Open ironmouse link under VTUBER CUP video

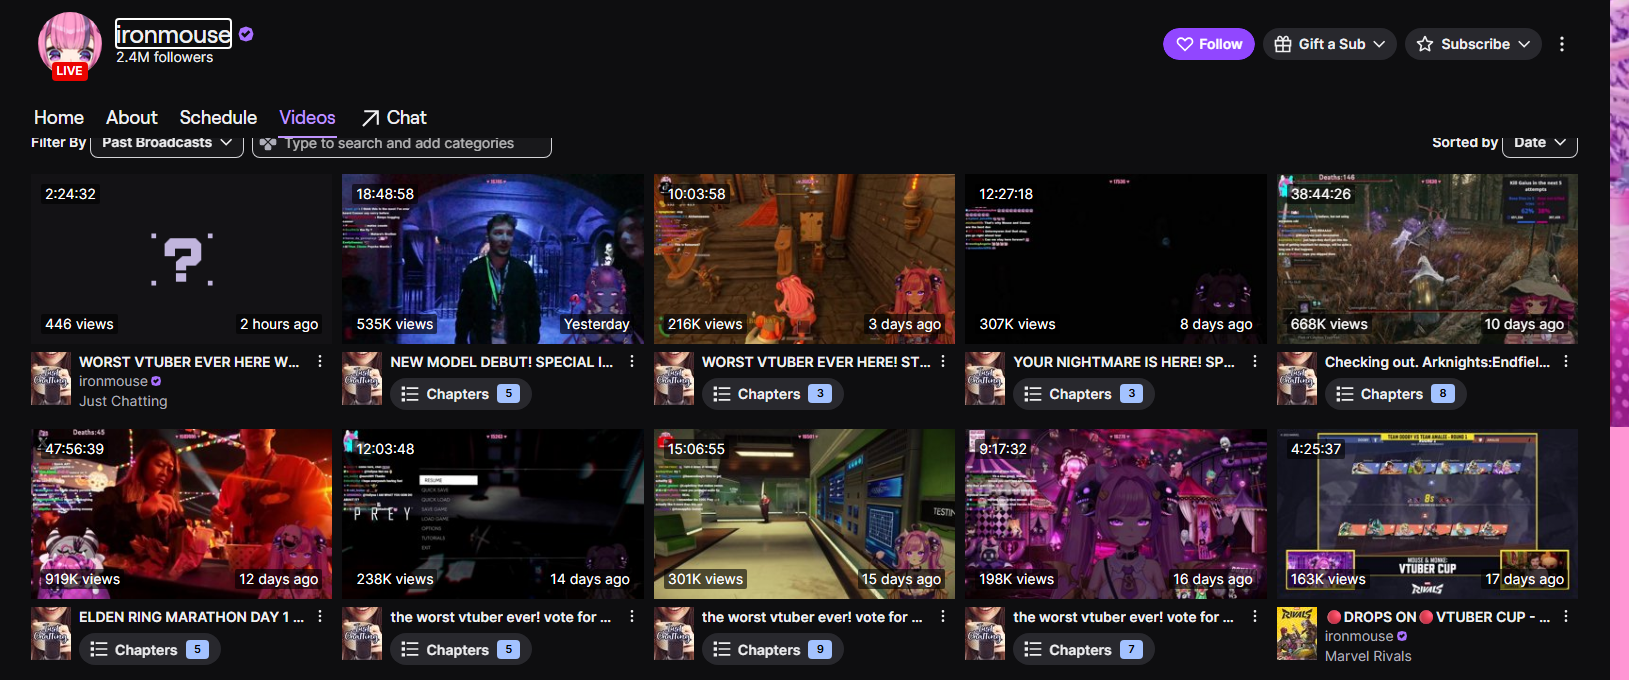[1359, 636]
